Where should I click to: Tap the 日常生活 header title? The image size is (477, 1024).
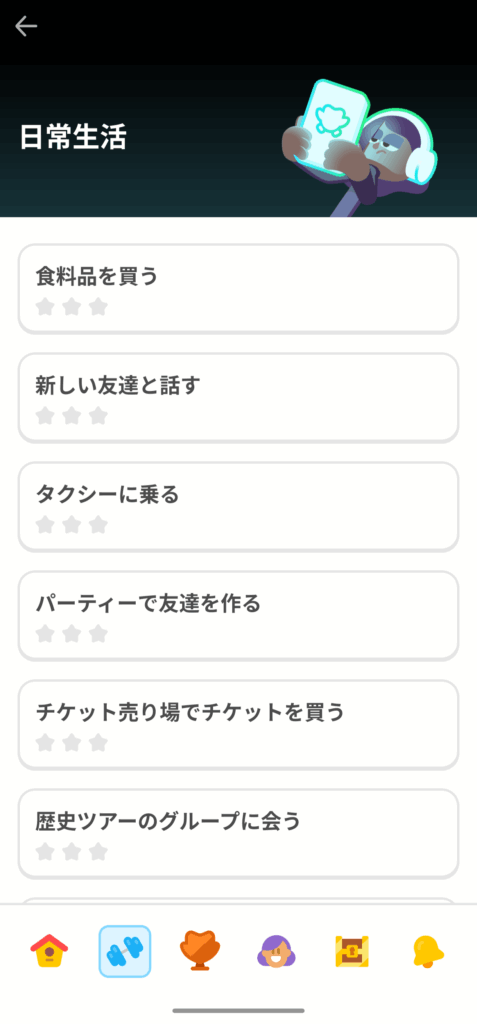(x=73, y=137)
